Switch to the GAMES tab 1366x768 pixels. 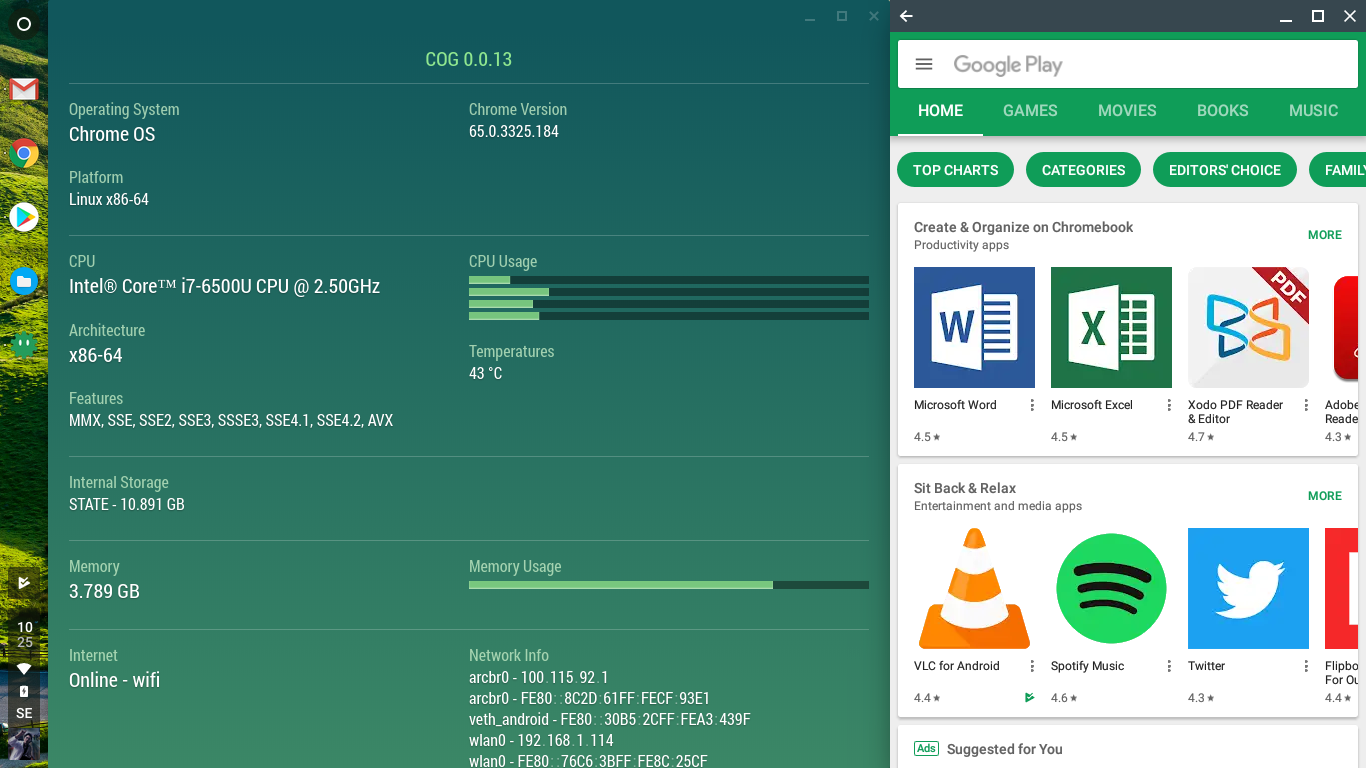click(x=1030, y=111)
